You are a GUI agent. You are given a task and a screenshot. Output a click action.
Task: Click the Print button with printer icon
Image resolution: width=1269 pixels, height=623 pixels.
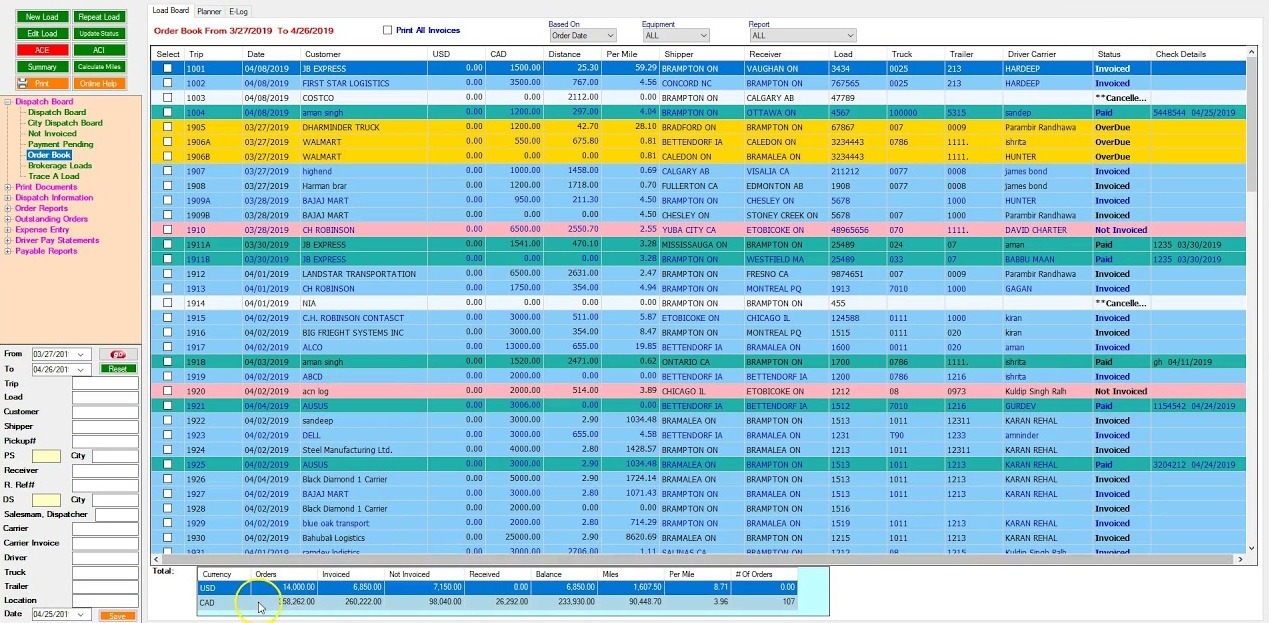click(x=42, y=84)
